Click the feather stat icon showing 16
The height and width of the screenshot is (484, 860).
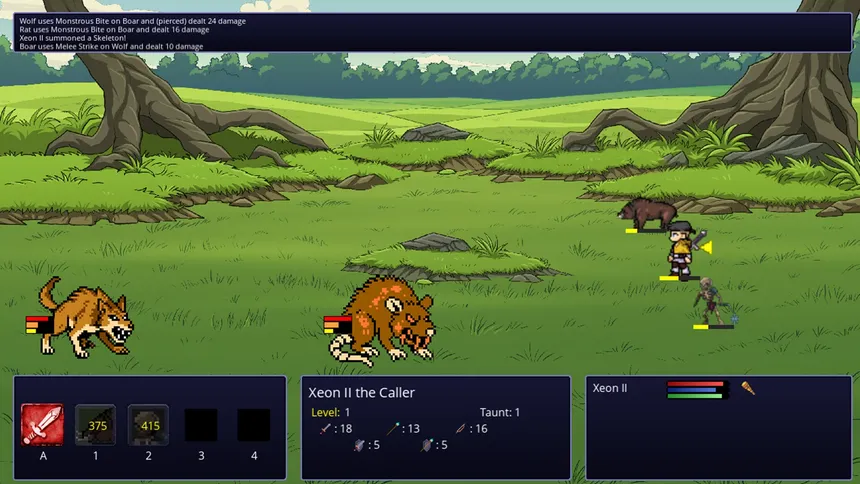pos(461,429)
